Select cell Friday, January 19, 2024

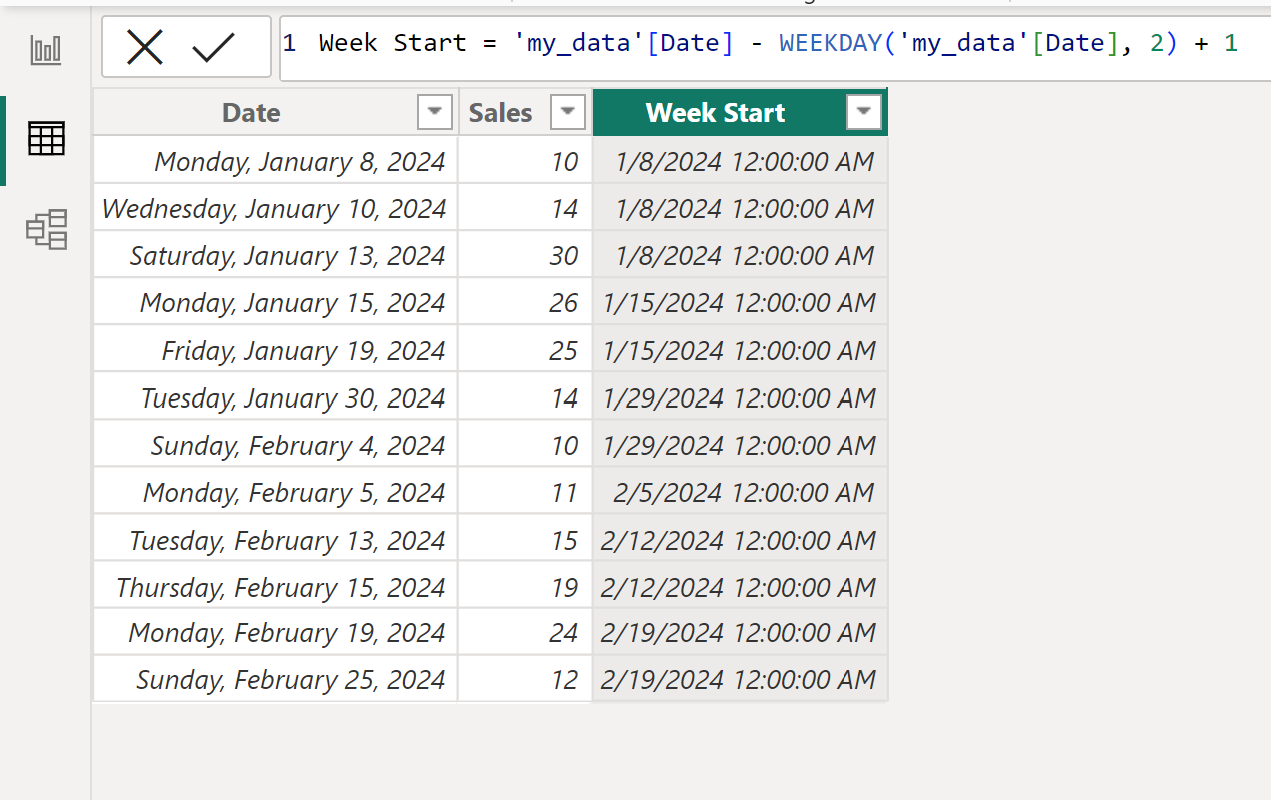click(x=275, y=350)
